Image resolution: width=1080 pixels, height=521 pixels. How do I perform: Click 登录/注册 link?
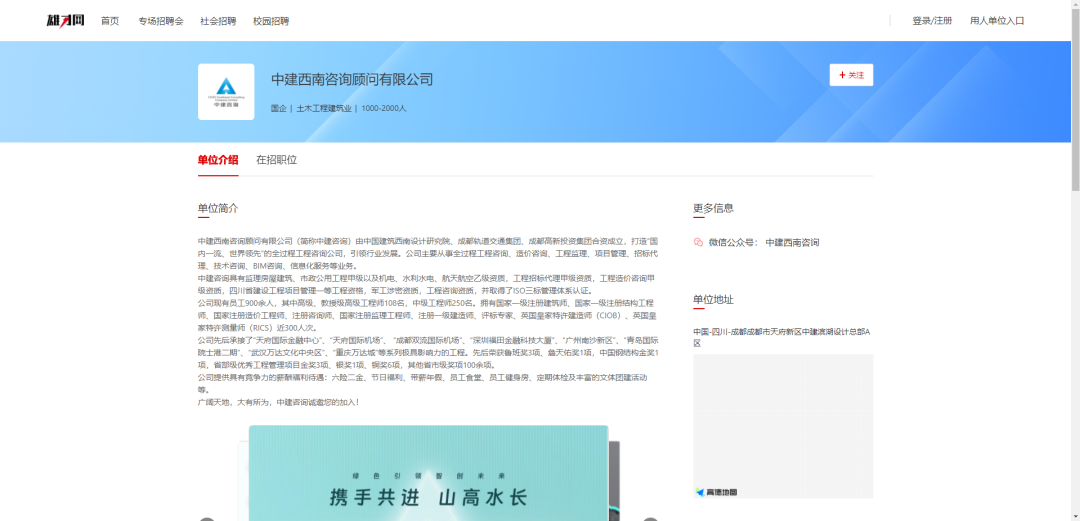[932, 21]
